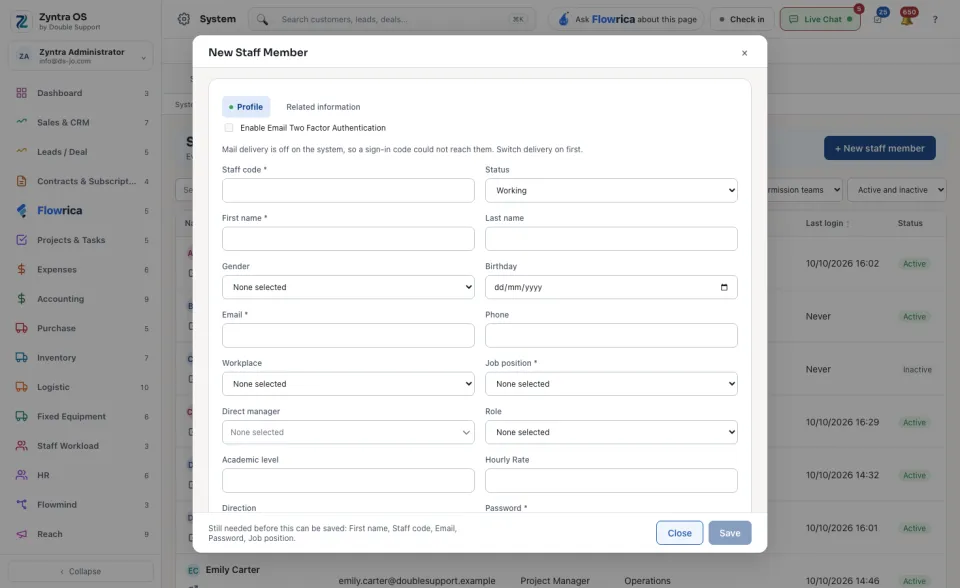
Task: Click the Flowrica droplet icon in Ask button
Action: tap(564, 19)
